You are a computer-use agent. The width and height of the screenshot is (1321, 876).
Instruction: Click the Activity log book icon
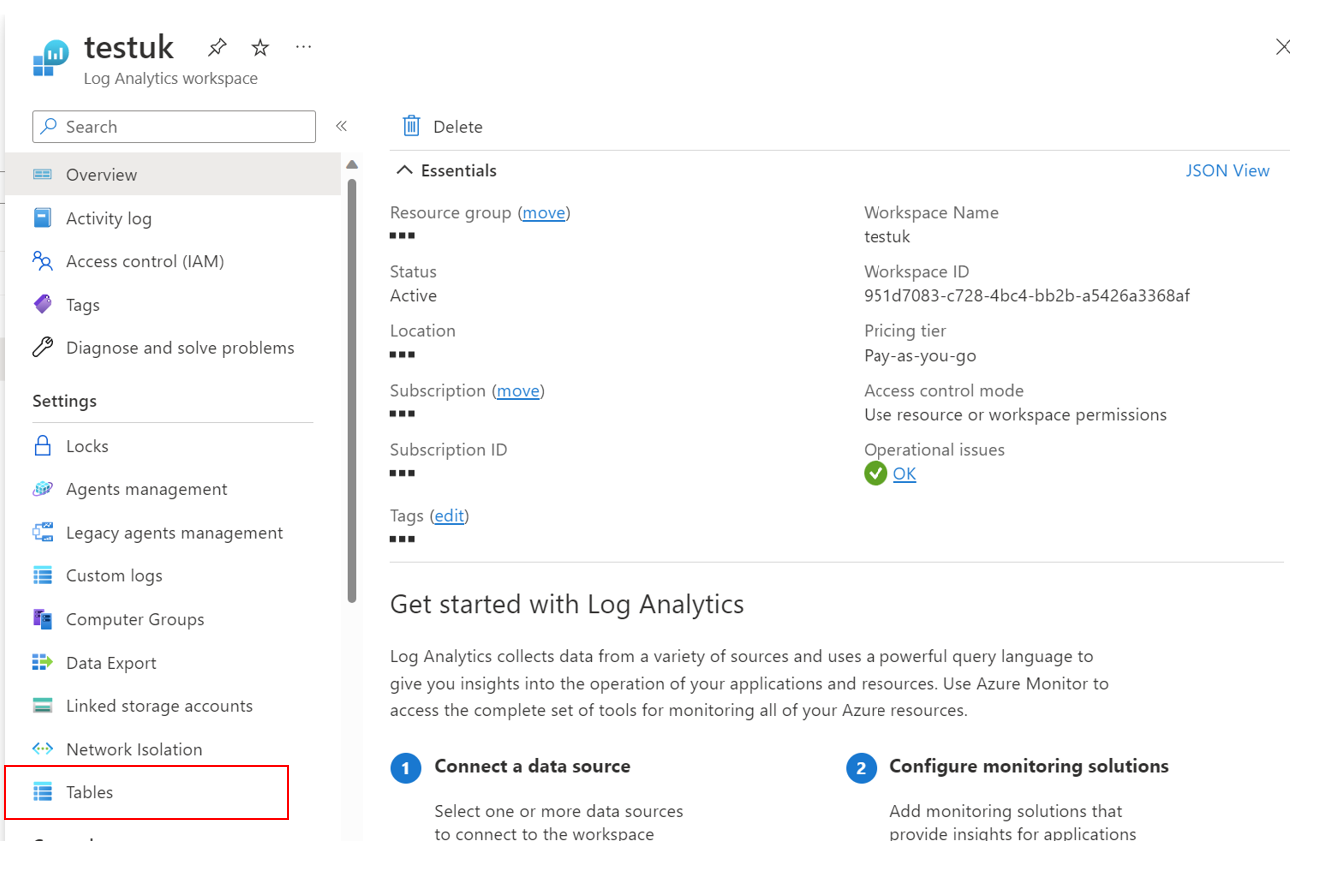click(42, 218)
